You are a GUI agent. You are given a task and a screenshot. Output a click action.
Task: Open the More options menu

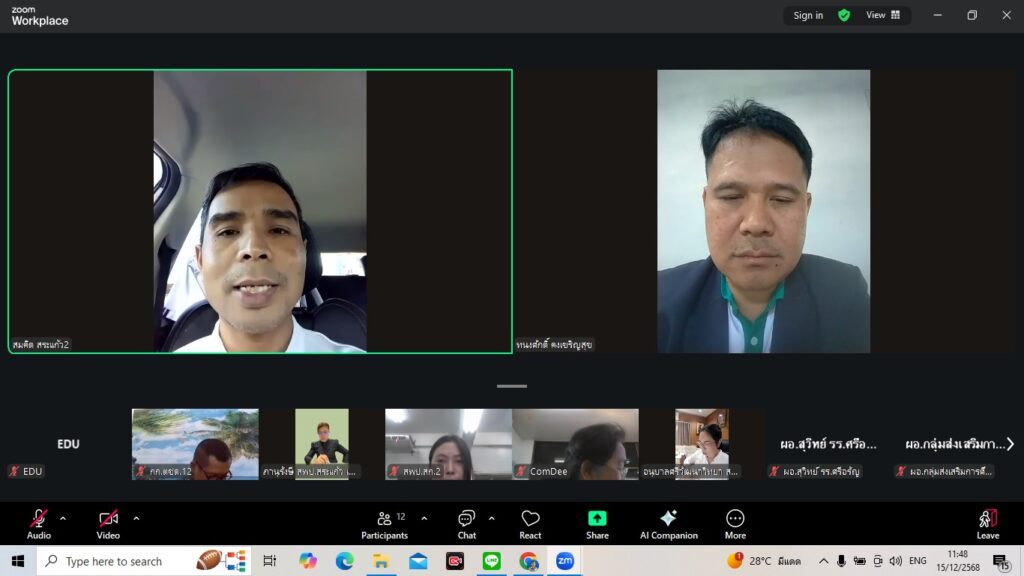[735, 523]
